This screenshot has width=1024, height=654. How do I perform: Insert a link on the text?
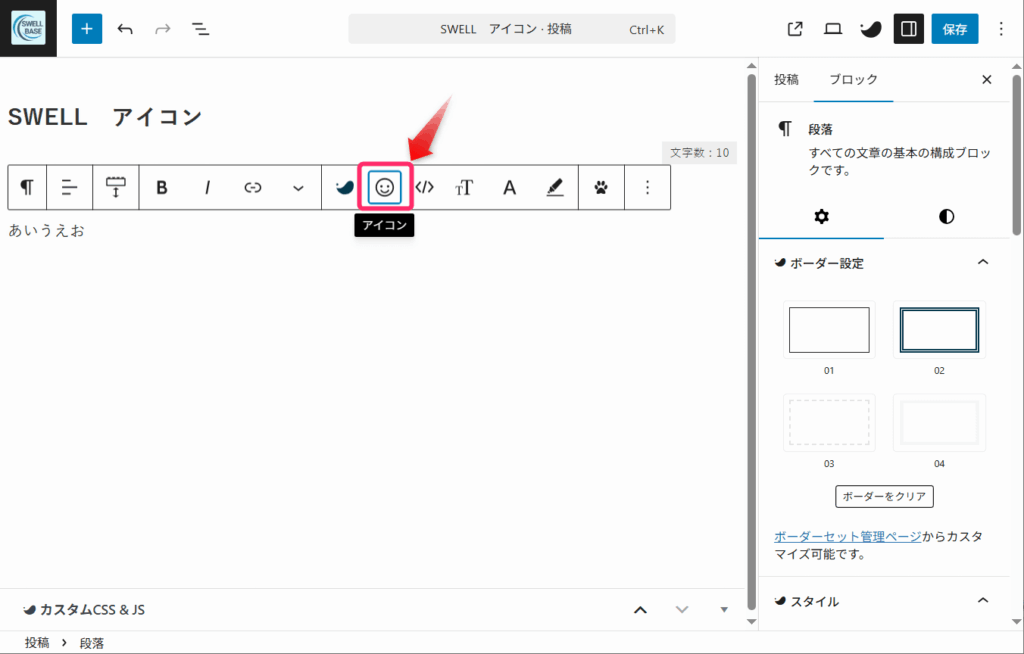tap(253, 188)
